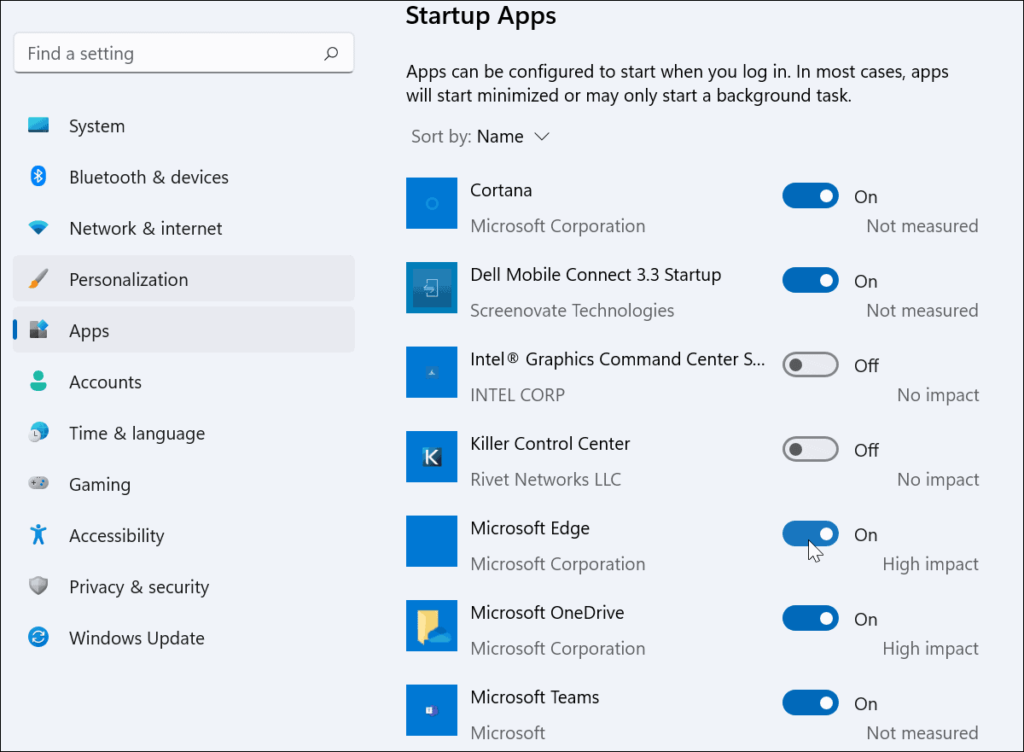Open Network & internet settings
This screenshot has height=752, width=1024.
184,228
